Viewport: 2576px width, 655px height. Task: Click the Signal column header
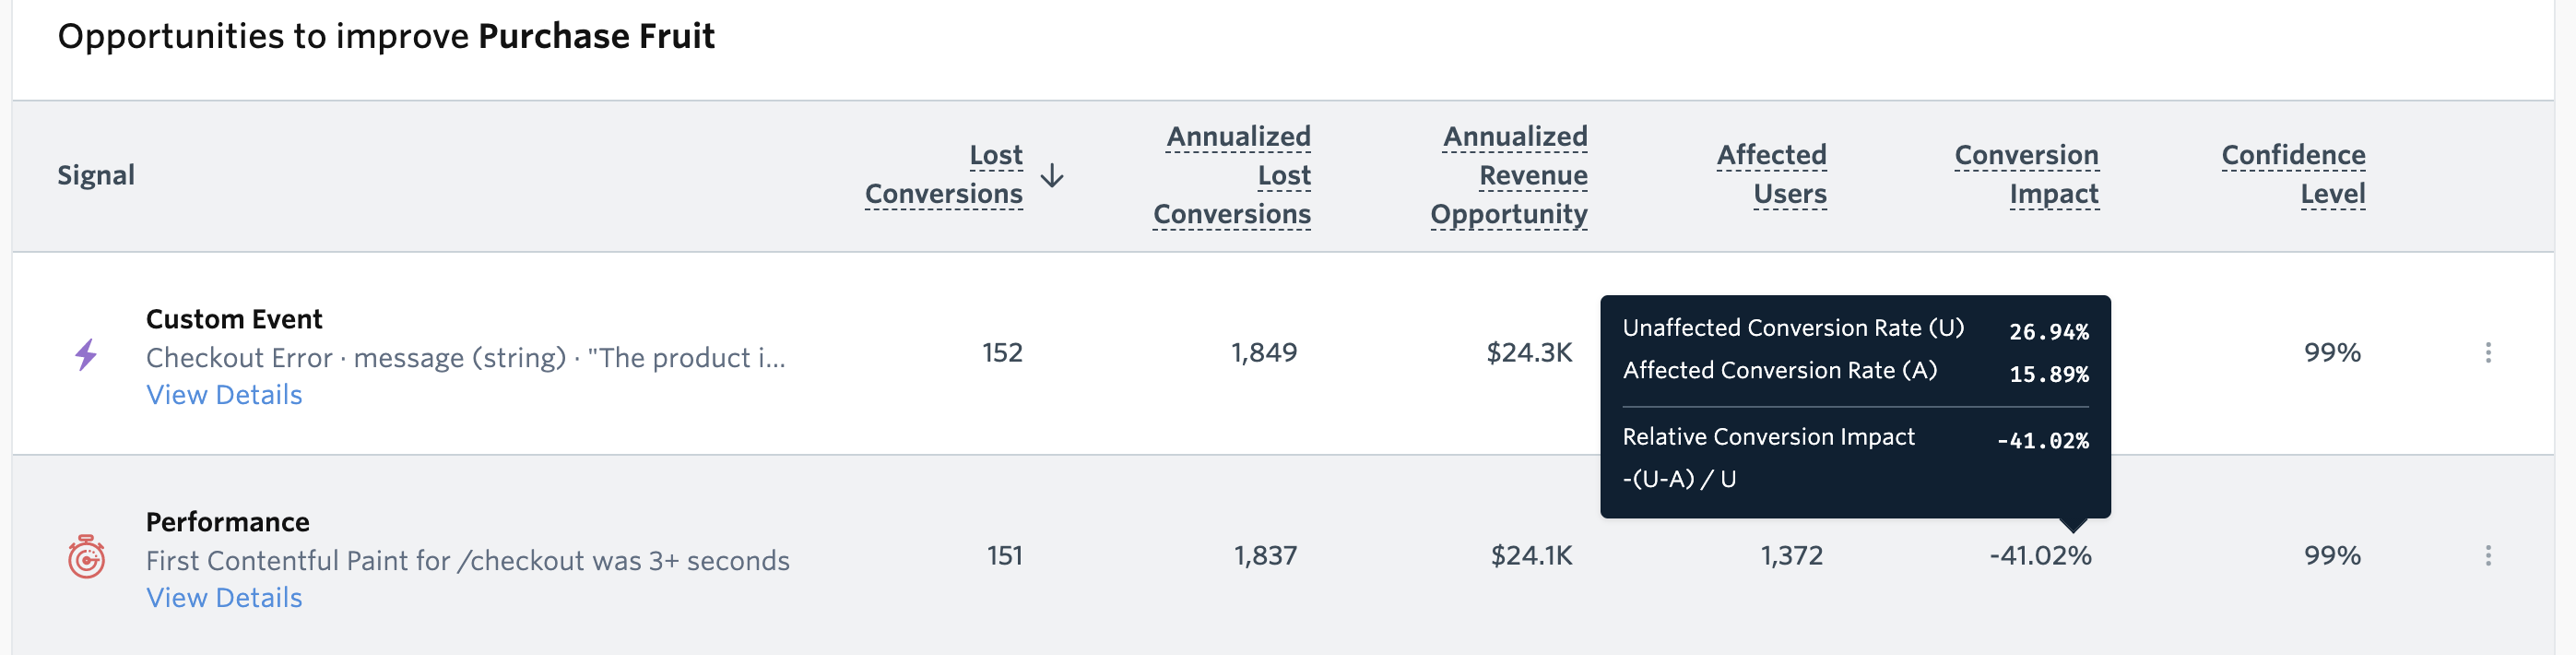95,175
